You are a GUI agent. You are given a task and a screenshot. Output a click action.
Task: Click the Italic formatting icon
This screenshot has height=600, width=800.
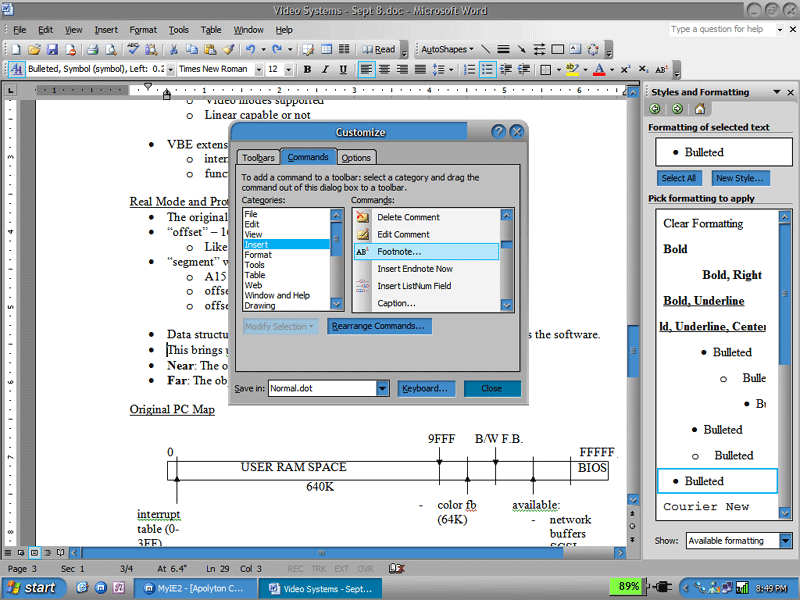pyautogui.click(x=324, y=70)
